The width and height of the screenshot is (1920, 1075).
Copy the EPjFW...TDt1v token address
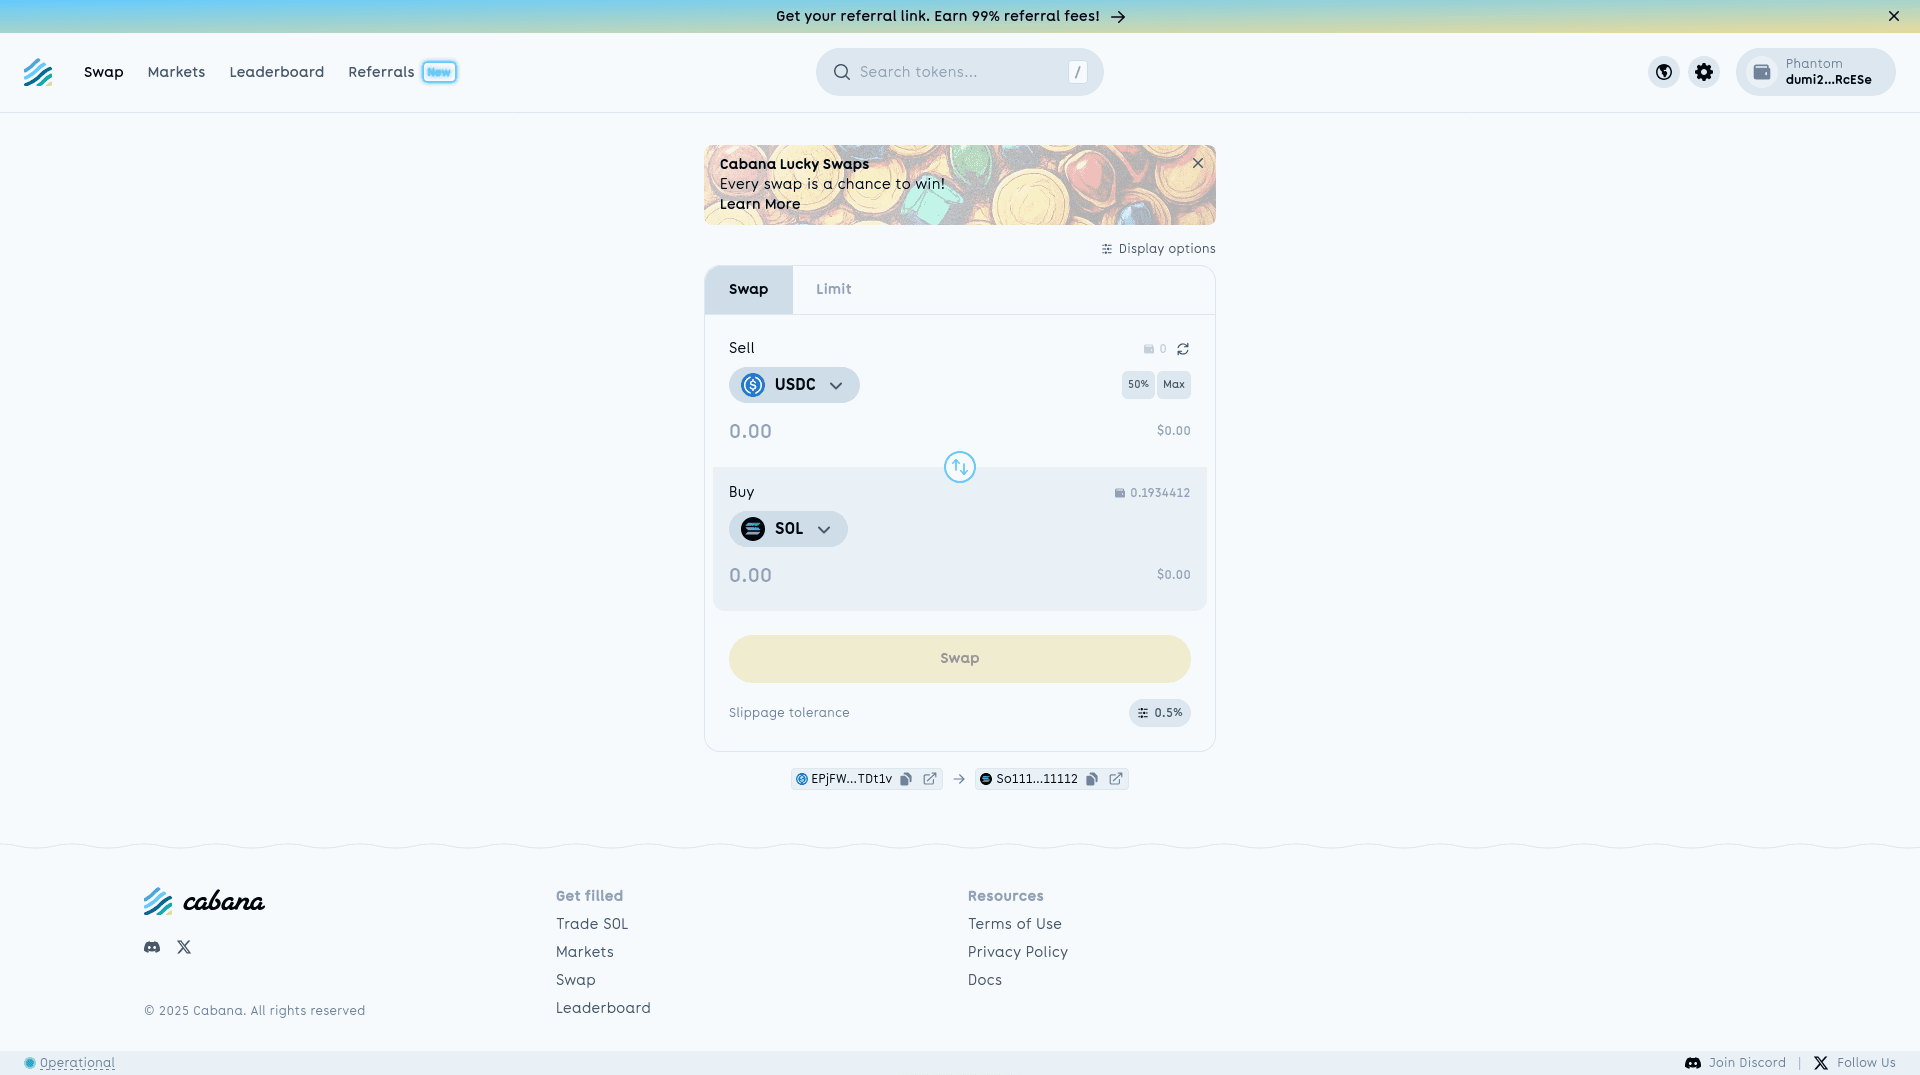tap(906, 779)
